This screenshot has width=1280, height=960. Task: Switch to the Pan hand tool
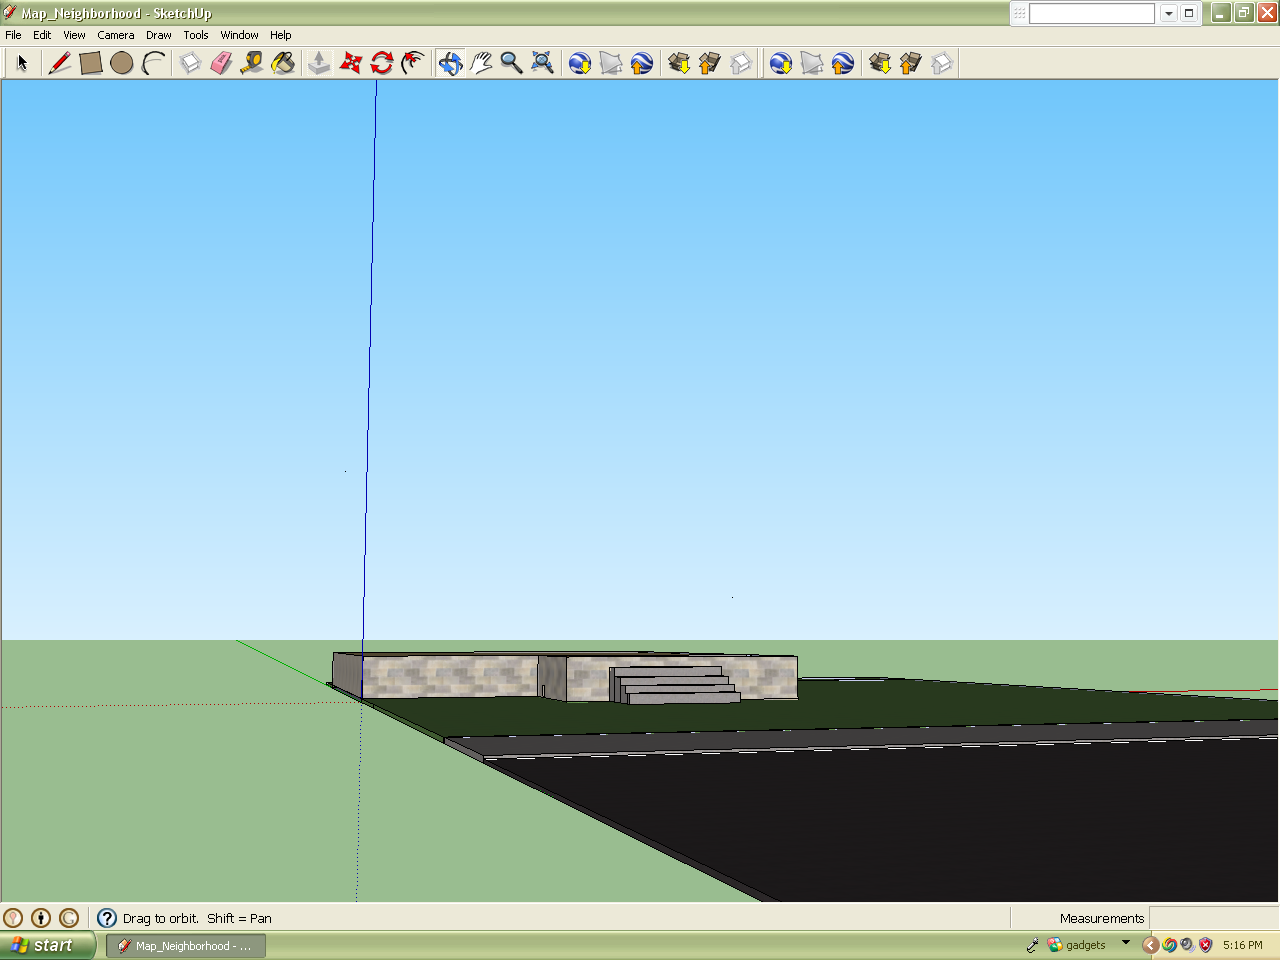481,63
